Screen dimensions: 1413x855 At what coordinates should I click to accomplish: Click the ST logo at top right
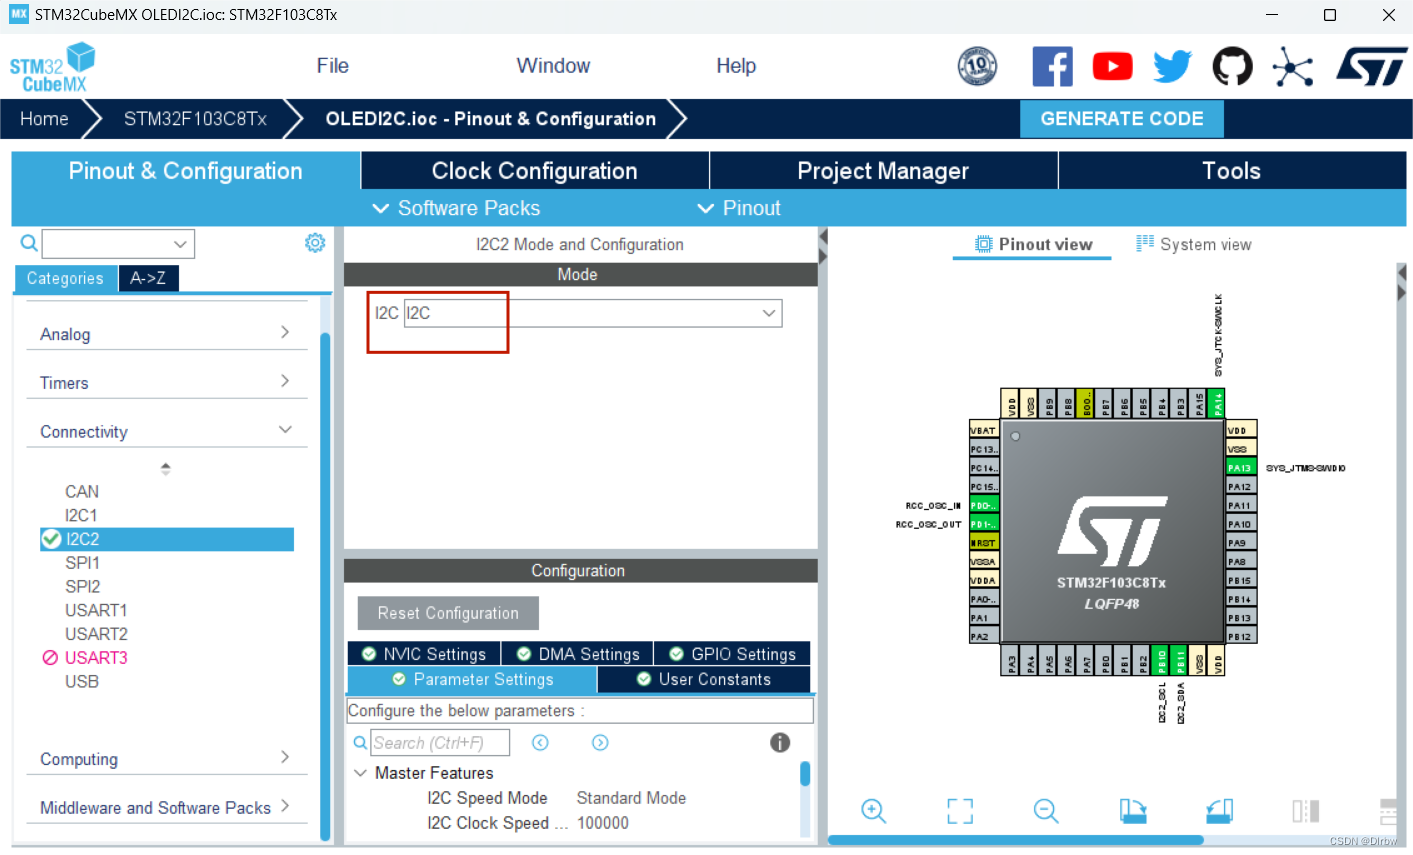(x=1371, y=67)
